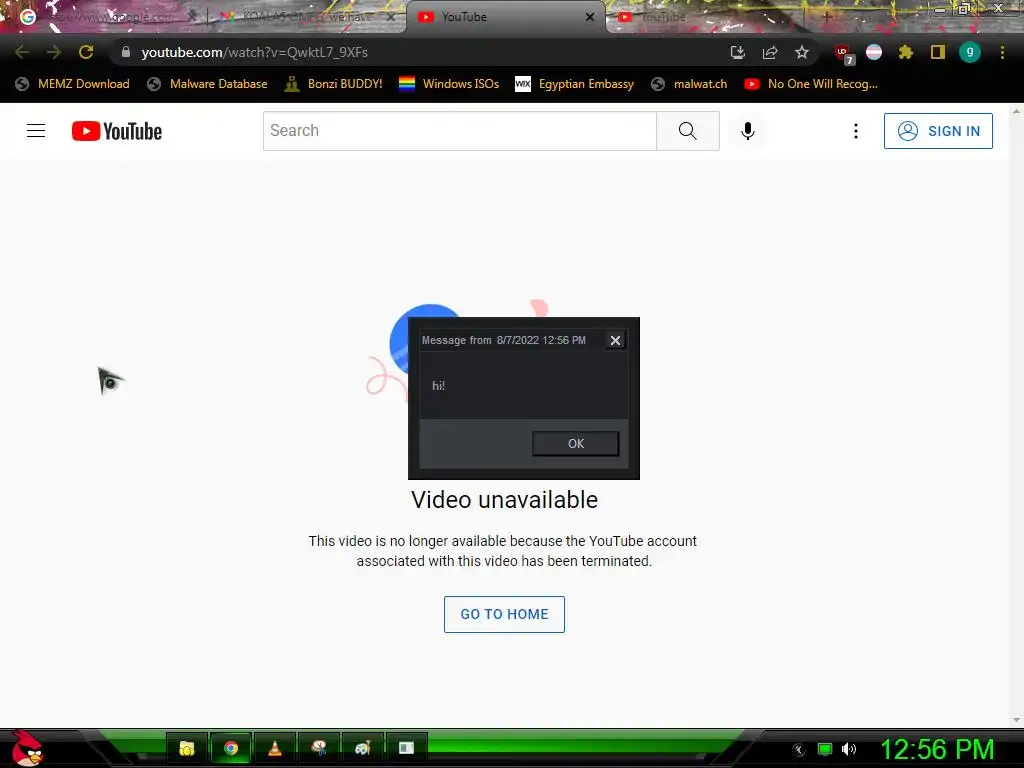Image resolution: width=1024 pixels, height=768 pixels.
Task: Open the Bonzi BUDDY! bookmark
Action: click(334, 84)
